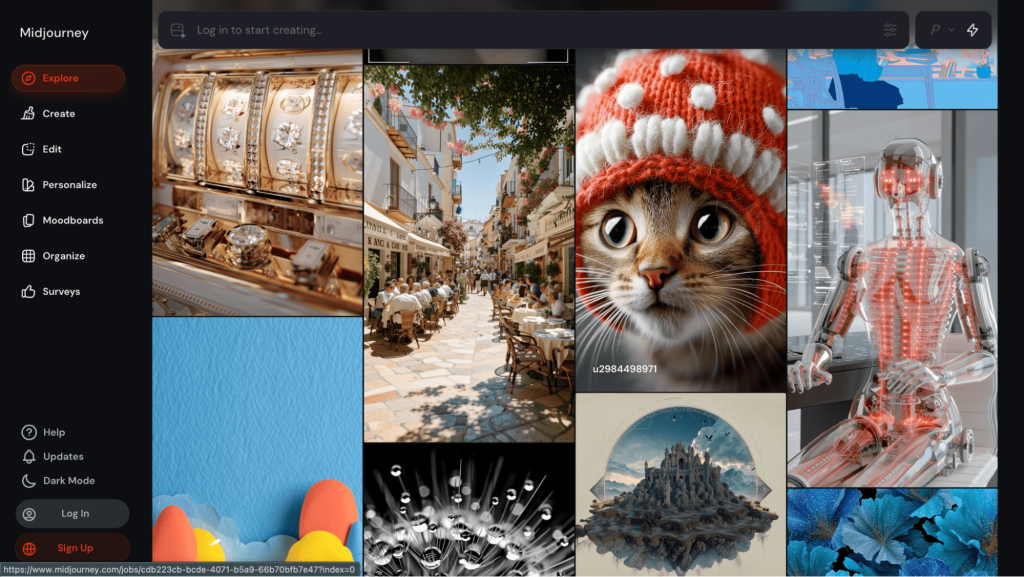Viewport: 1024px width, 577px height.
Task: Open the transparent robot image
Action: click(x=892, y=298)
